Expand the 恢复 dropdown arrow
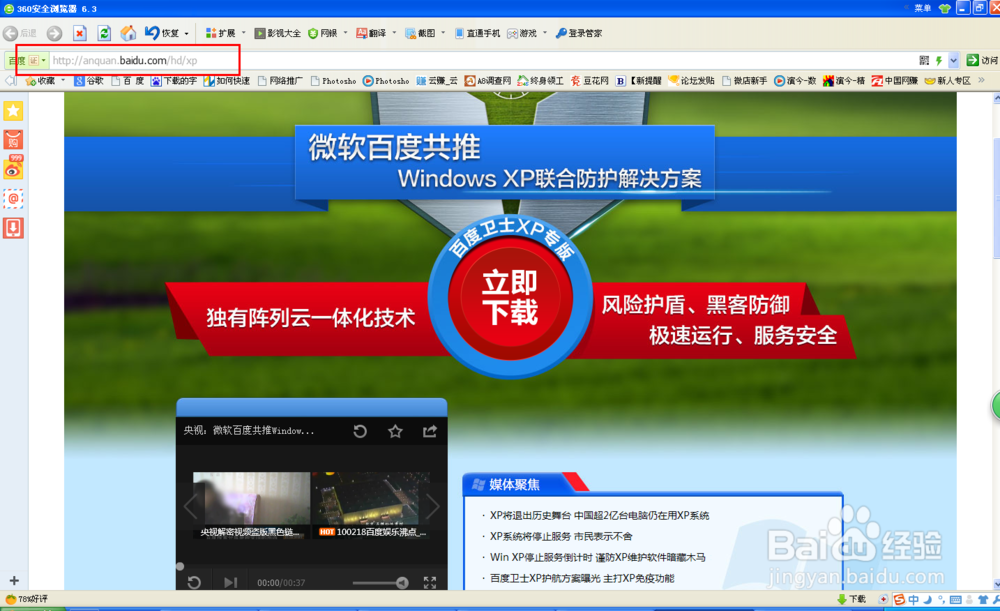 (x=187, y=33)
